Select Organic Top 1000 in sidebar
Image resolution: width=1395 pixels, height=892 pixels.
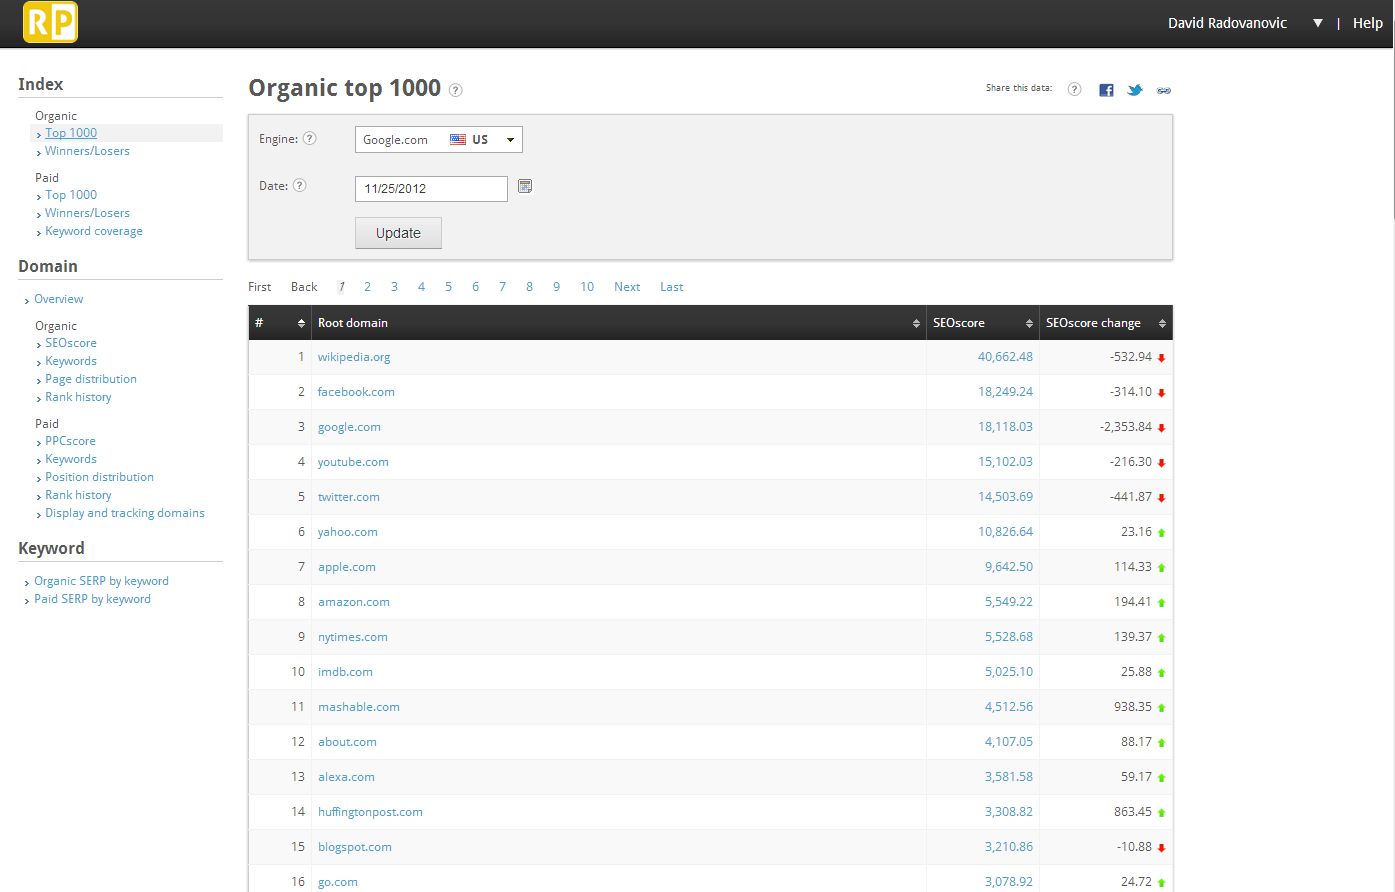71,133
